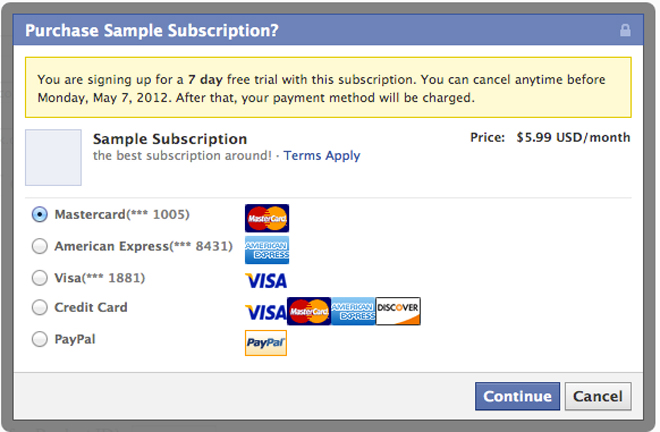Image resolution: width=660 pixels, height=432 pixels.
Task: Select the Mastercard ending 1005 radio button
Action: [40, 215]
